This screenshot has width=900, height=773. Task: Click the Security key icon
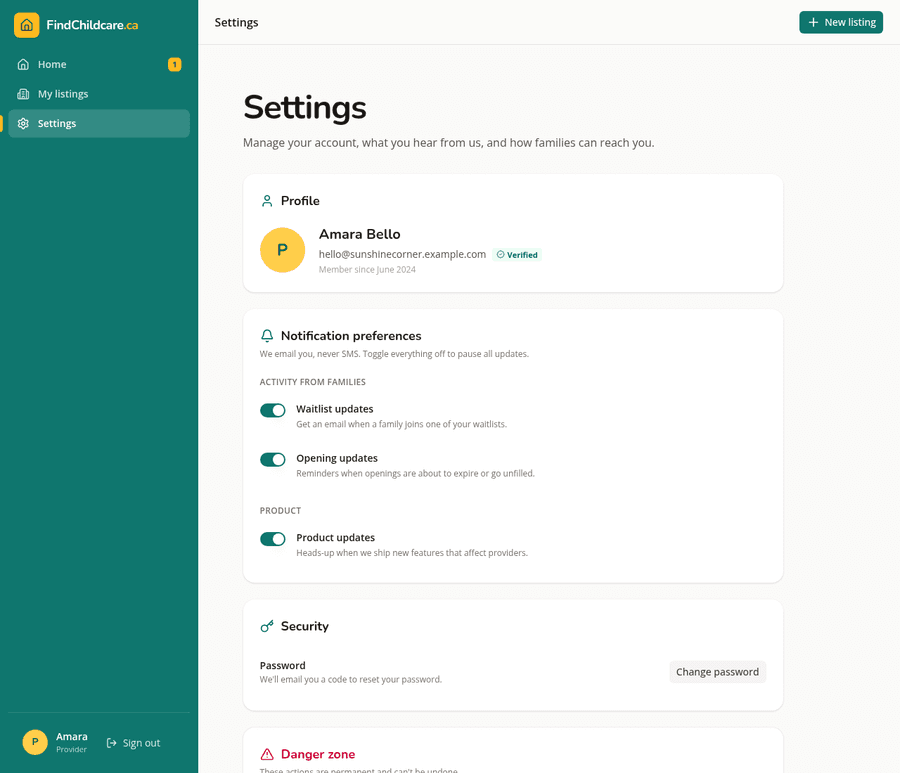point(267,626)
